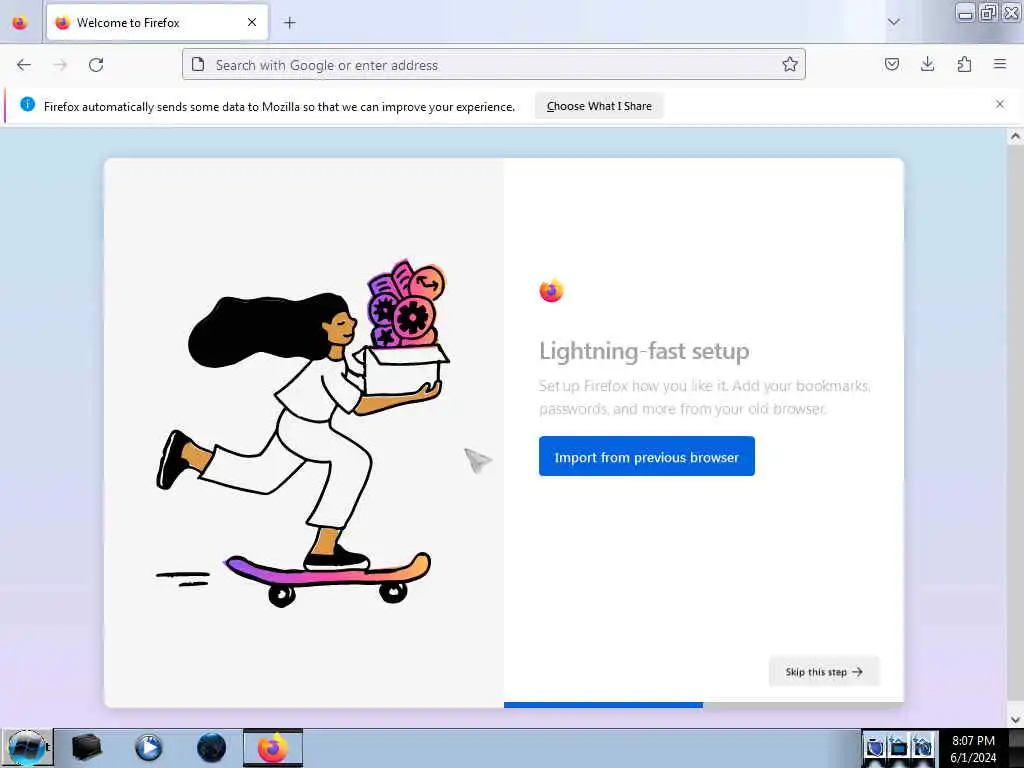Open a new tab with plus button
The width and height of the screenshot is (1024, 768).
[x=289, y=23]
